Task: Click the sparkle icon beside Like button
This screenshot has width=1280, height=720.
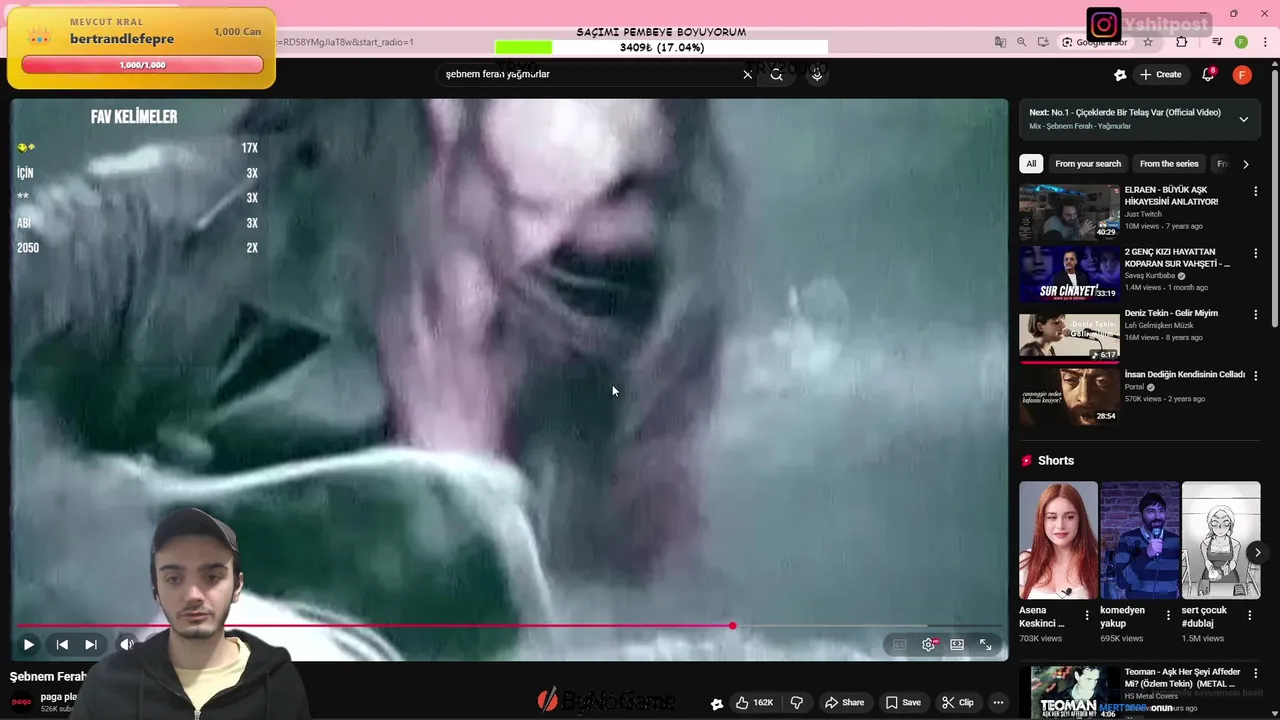Action: click(x=716, y=704)
